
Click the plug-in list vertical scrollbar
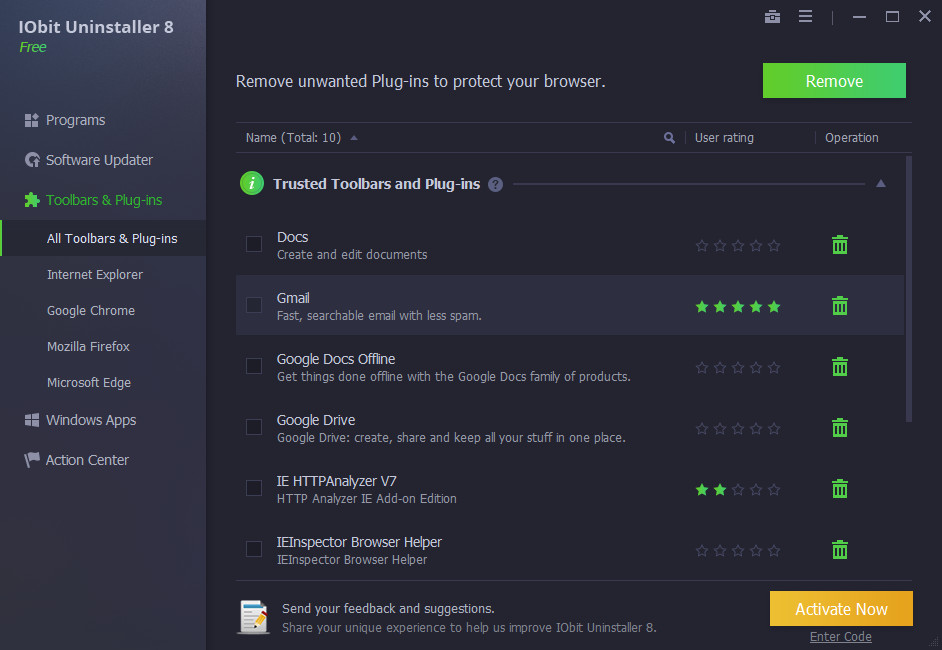click(x=908, y=289)
